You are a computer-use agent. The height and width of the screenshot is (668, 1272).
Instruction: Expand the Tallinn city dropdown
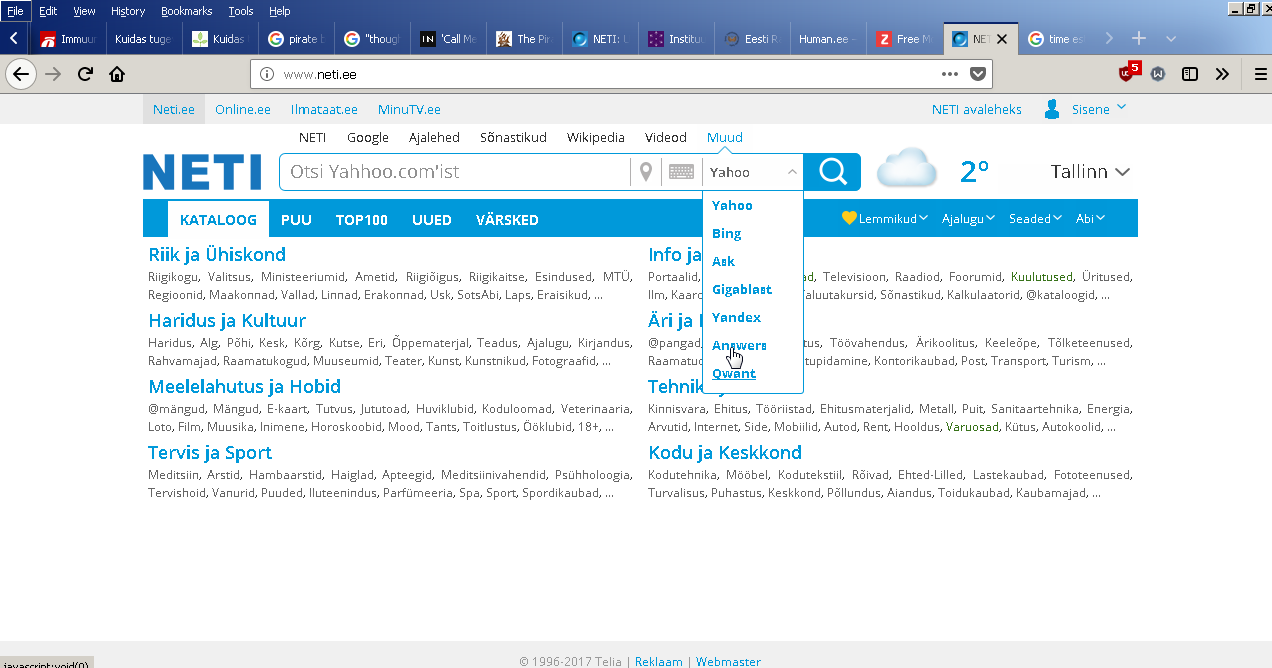pos(1090,172)
